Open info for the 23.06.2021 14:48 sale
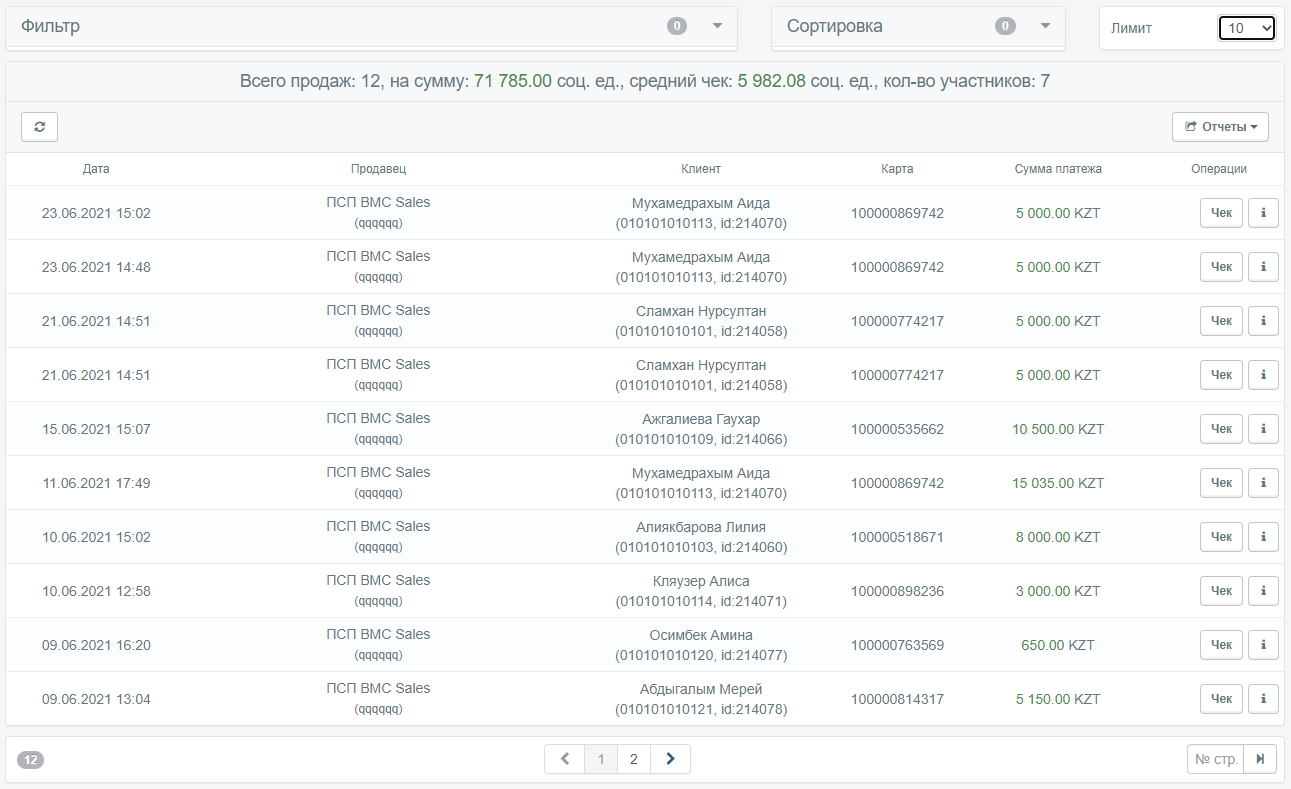Viewport: 1291px width, 789px height. tap(1264, 267)
